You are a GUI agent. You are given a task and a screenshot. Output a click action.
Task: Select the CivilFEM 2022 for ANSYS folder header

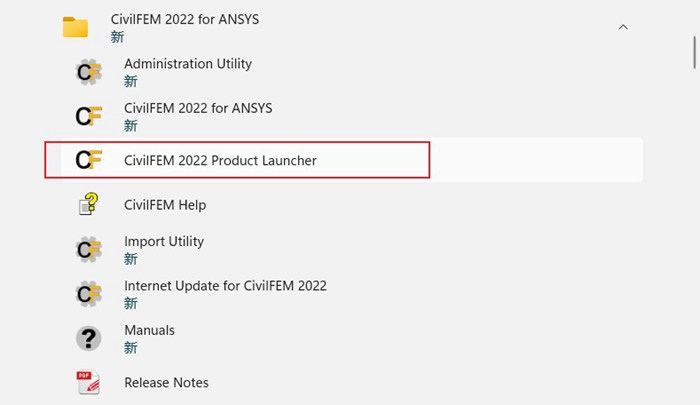(343, 27)
